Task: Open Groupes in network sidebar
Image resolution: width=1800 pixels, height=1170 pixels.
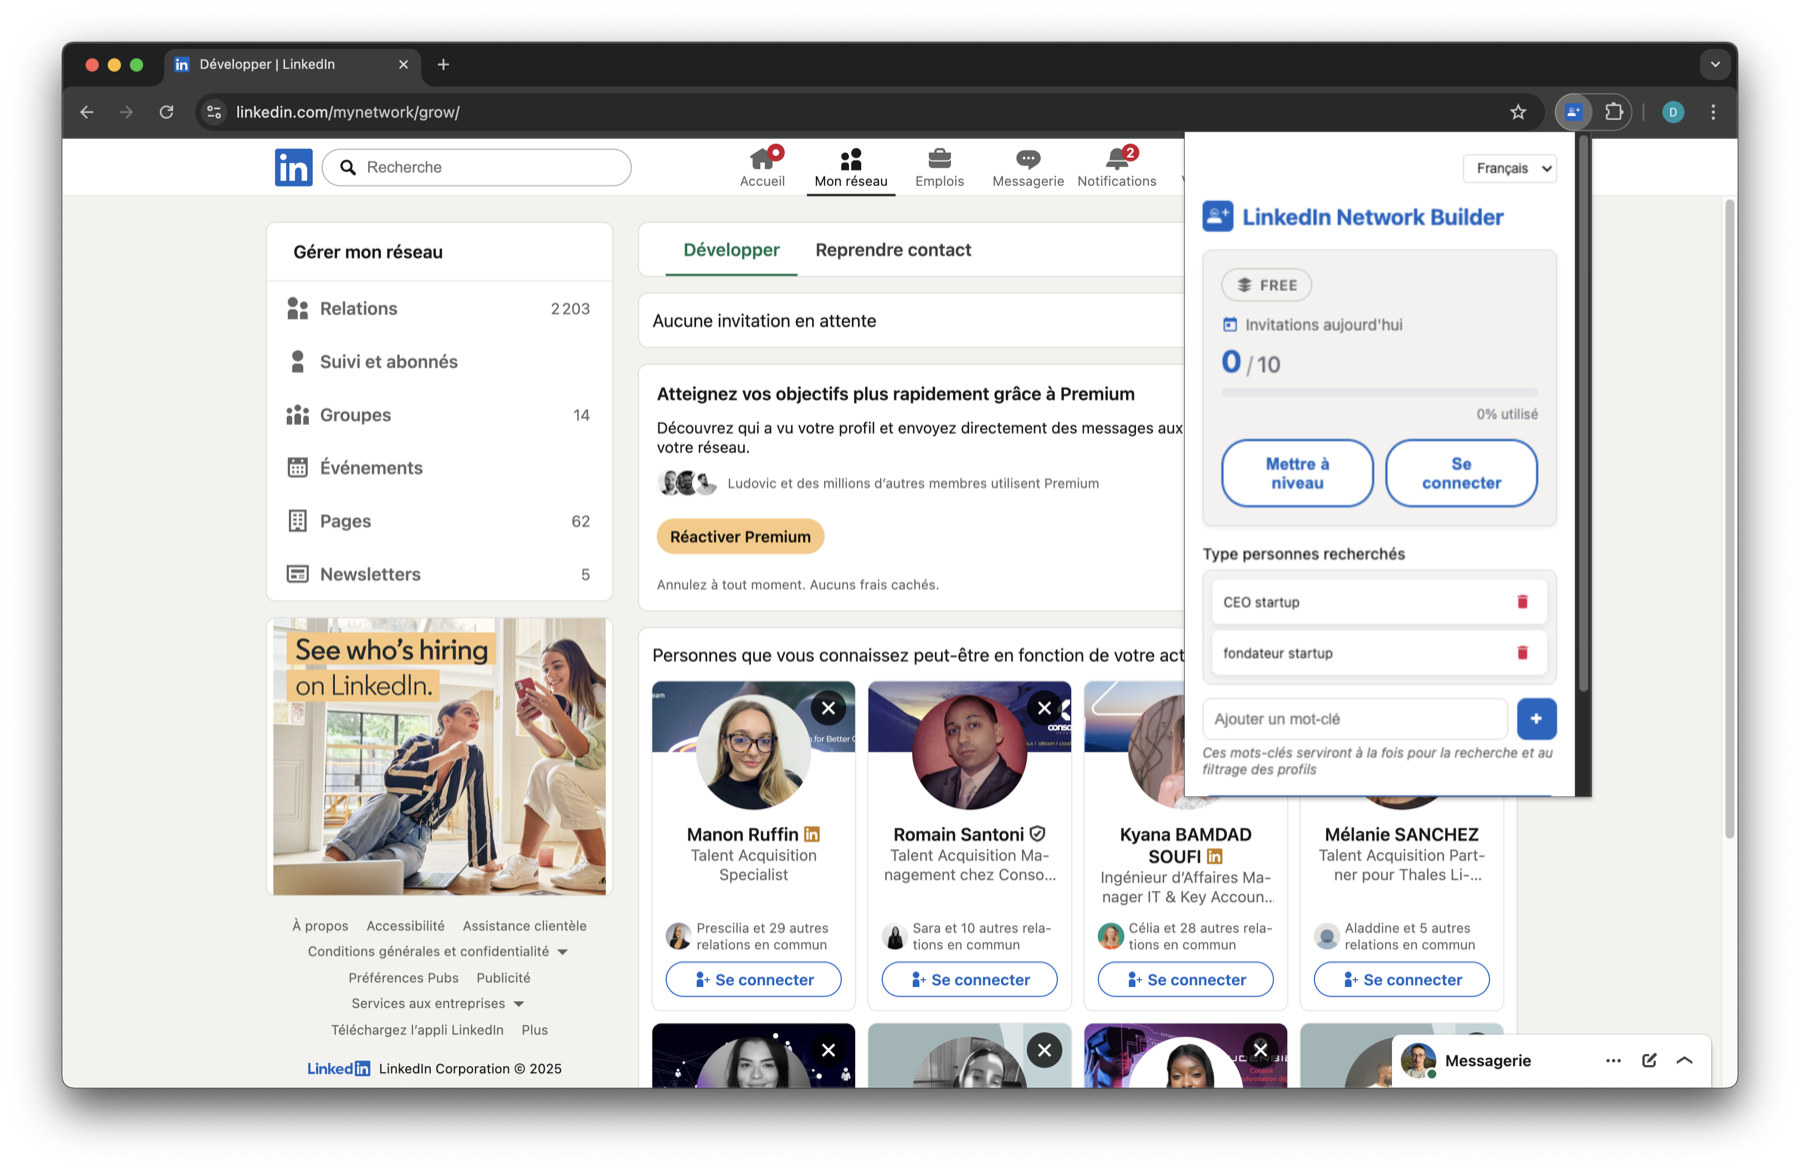Action: pos(439,415)
